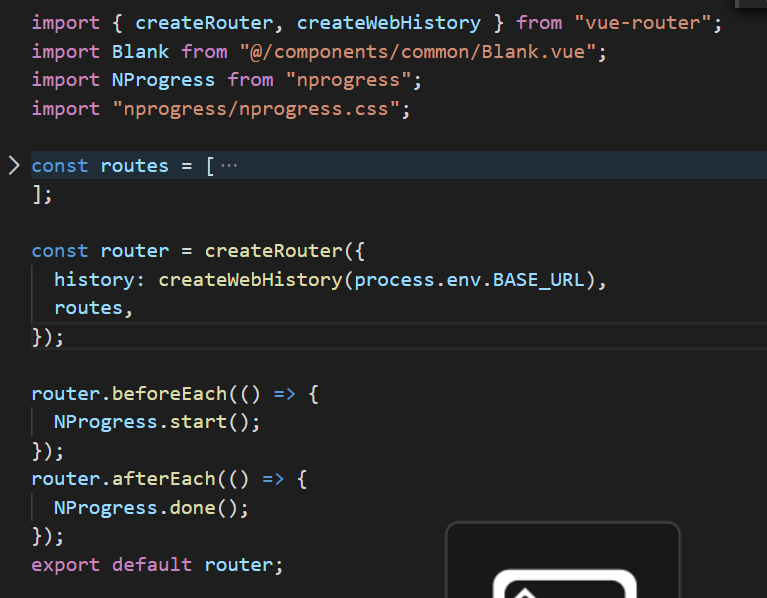Click the export keyword on last line
Screen dimensions: 767x598
[66, 565]
